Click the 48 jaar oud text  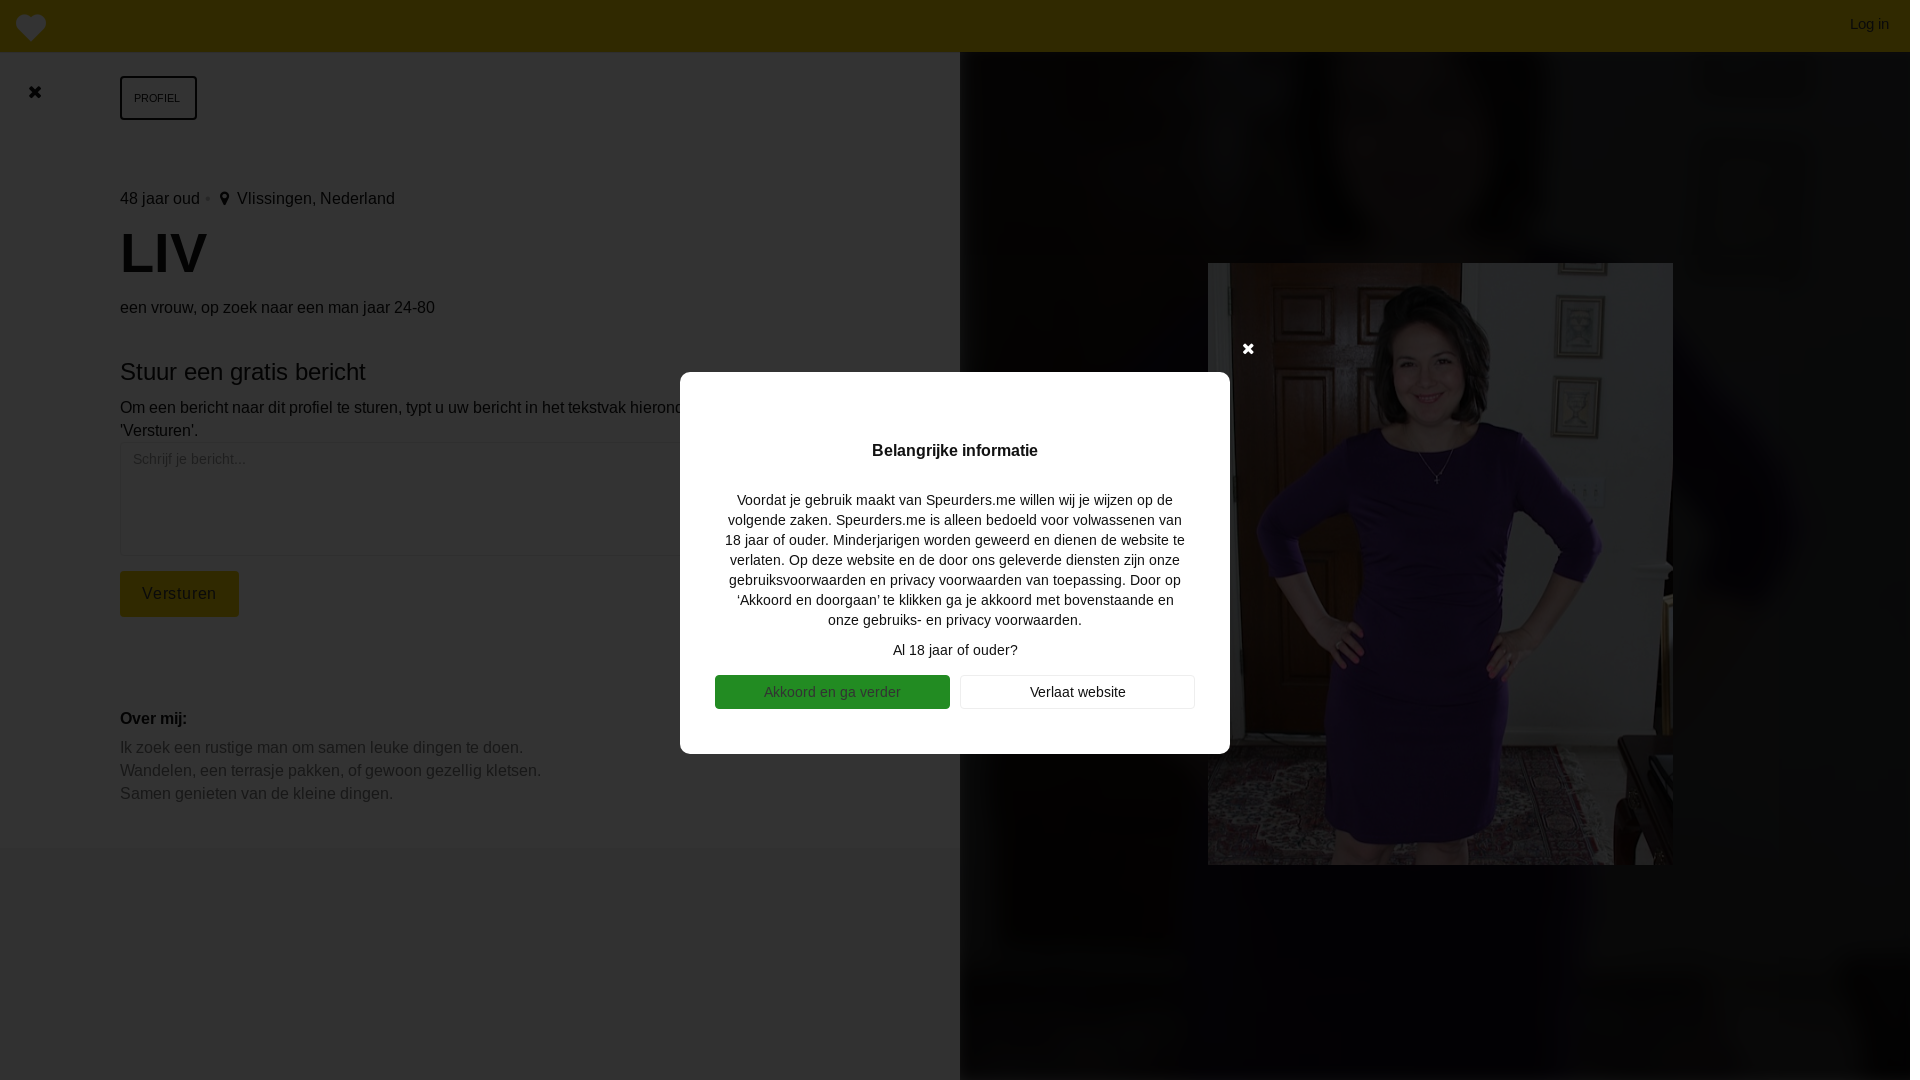[x=160, y=199]
